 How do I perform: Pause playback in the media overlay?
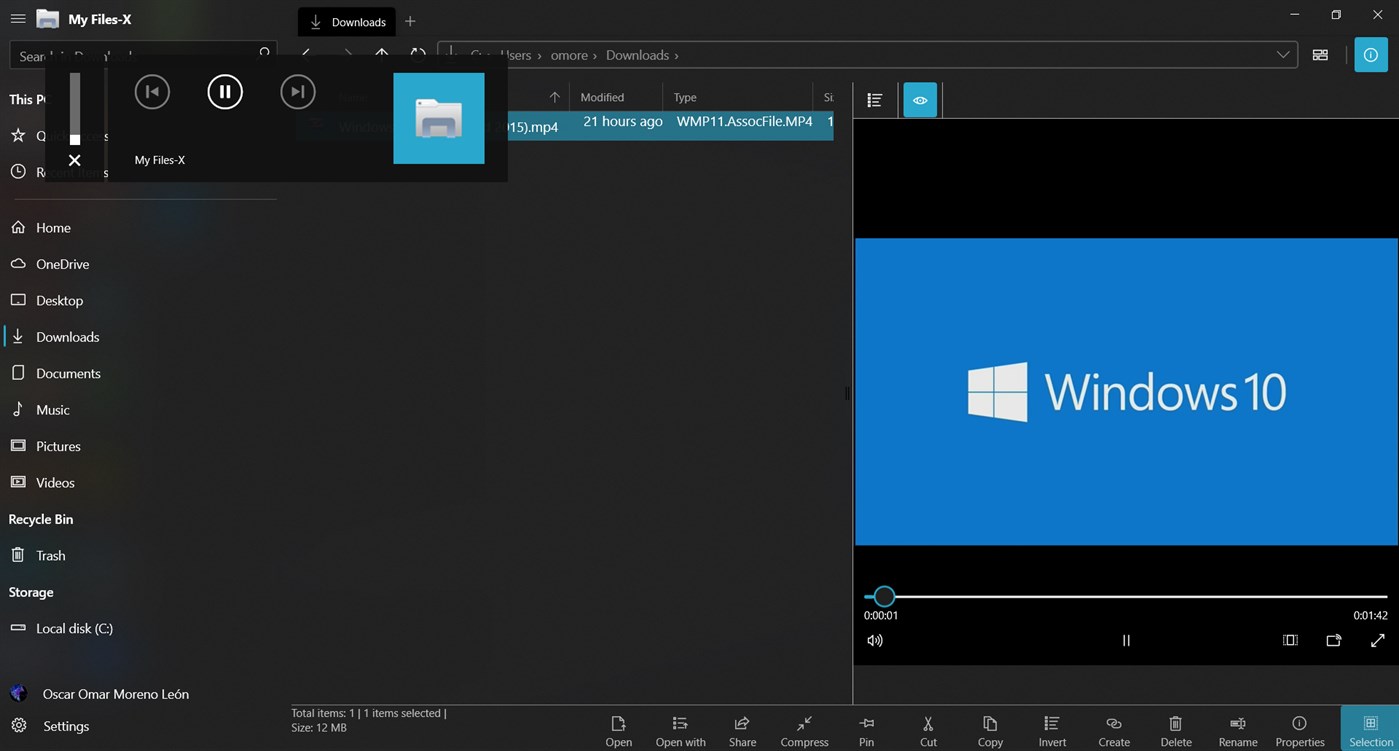click(x=225, y=91)
